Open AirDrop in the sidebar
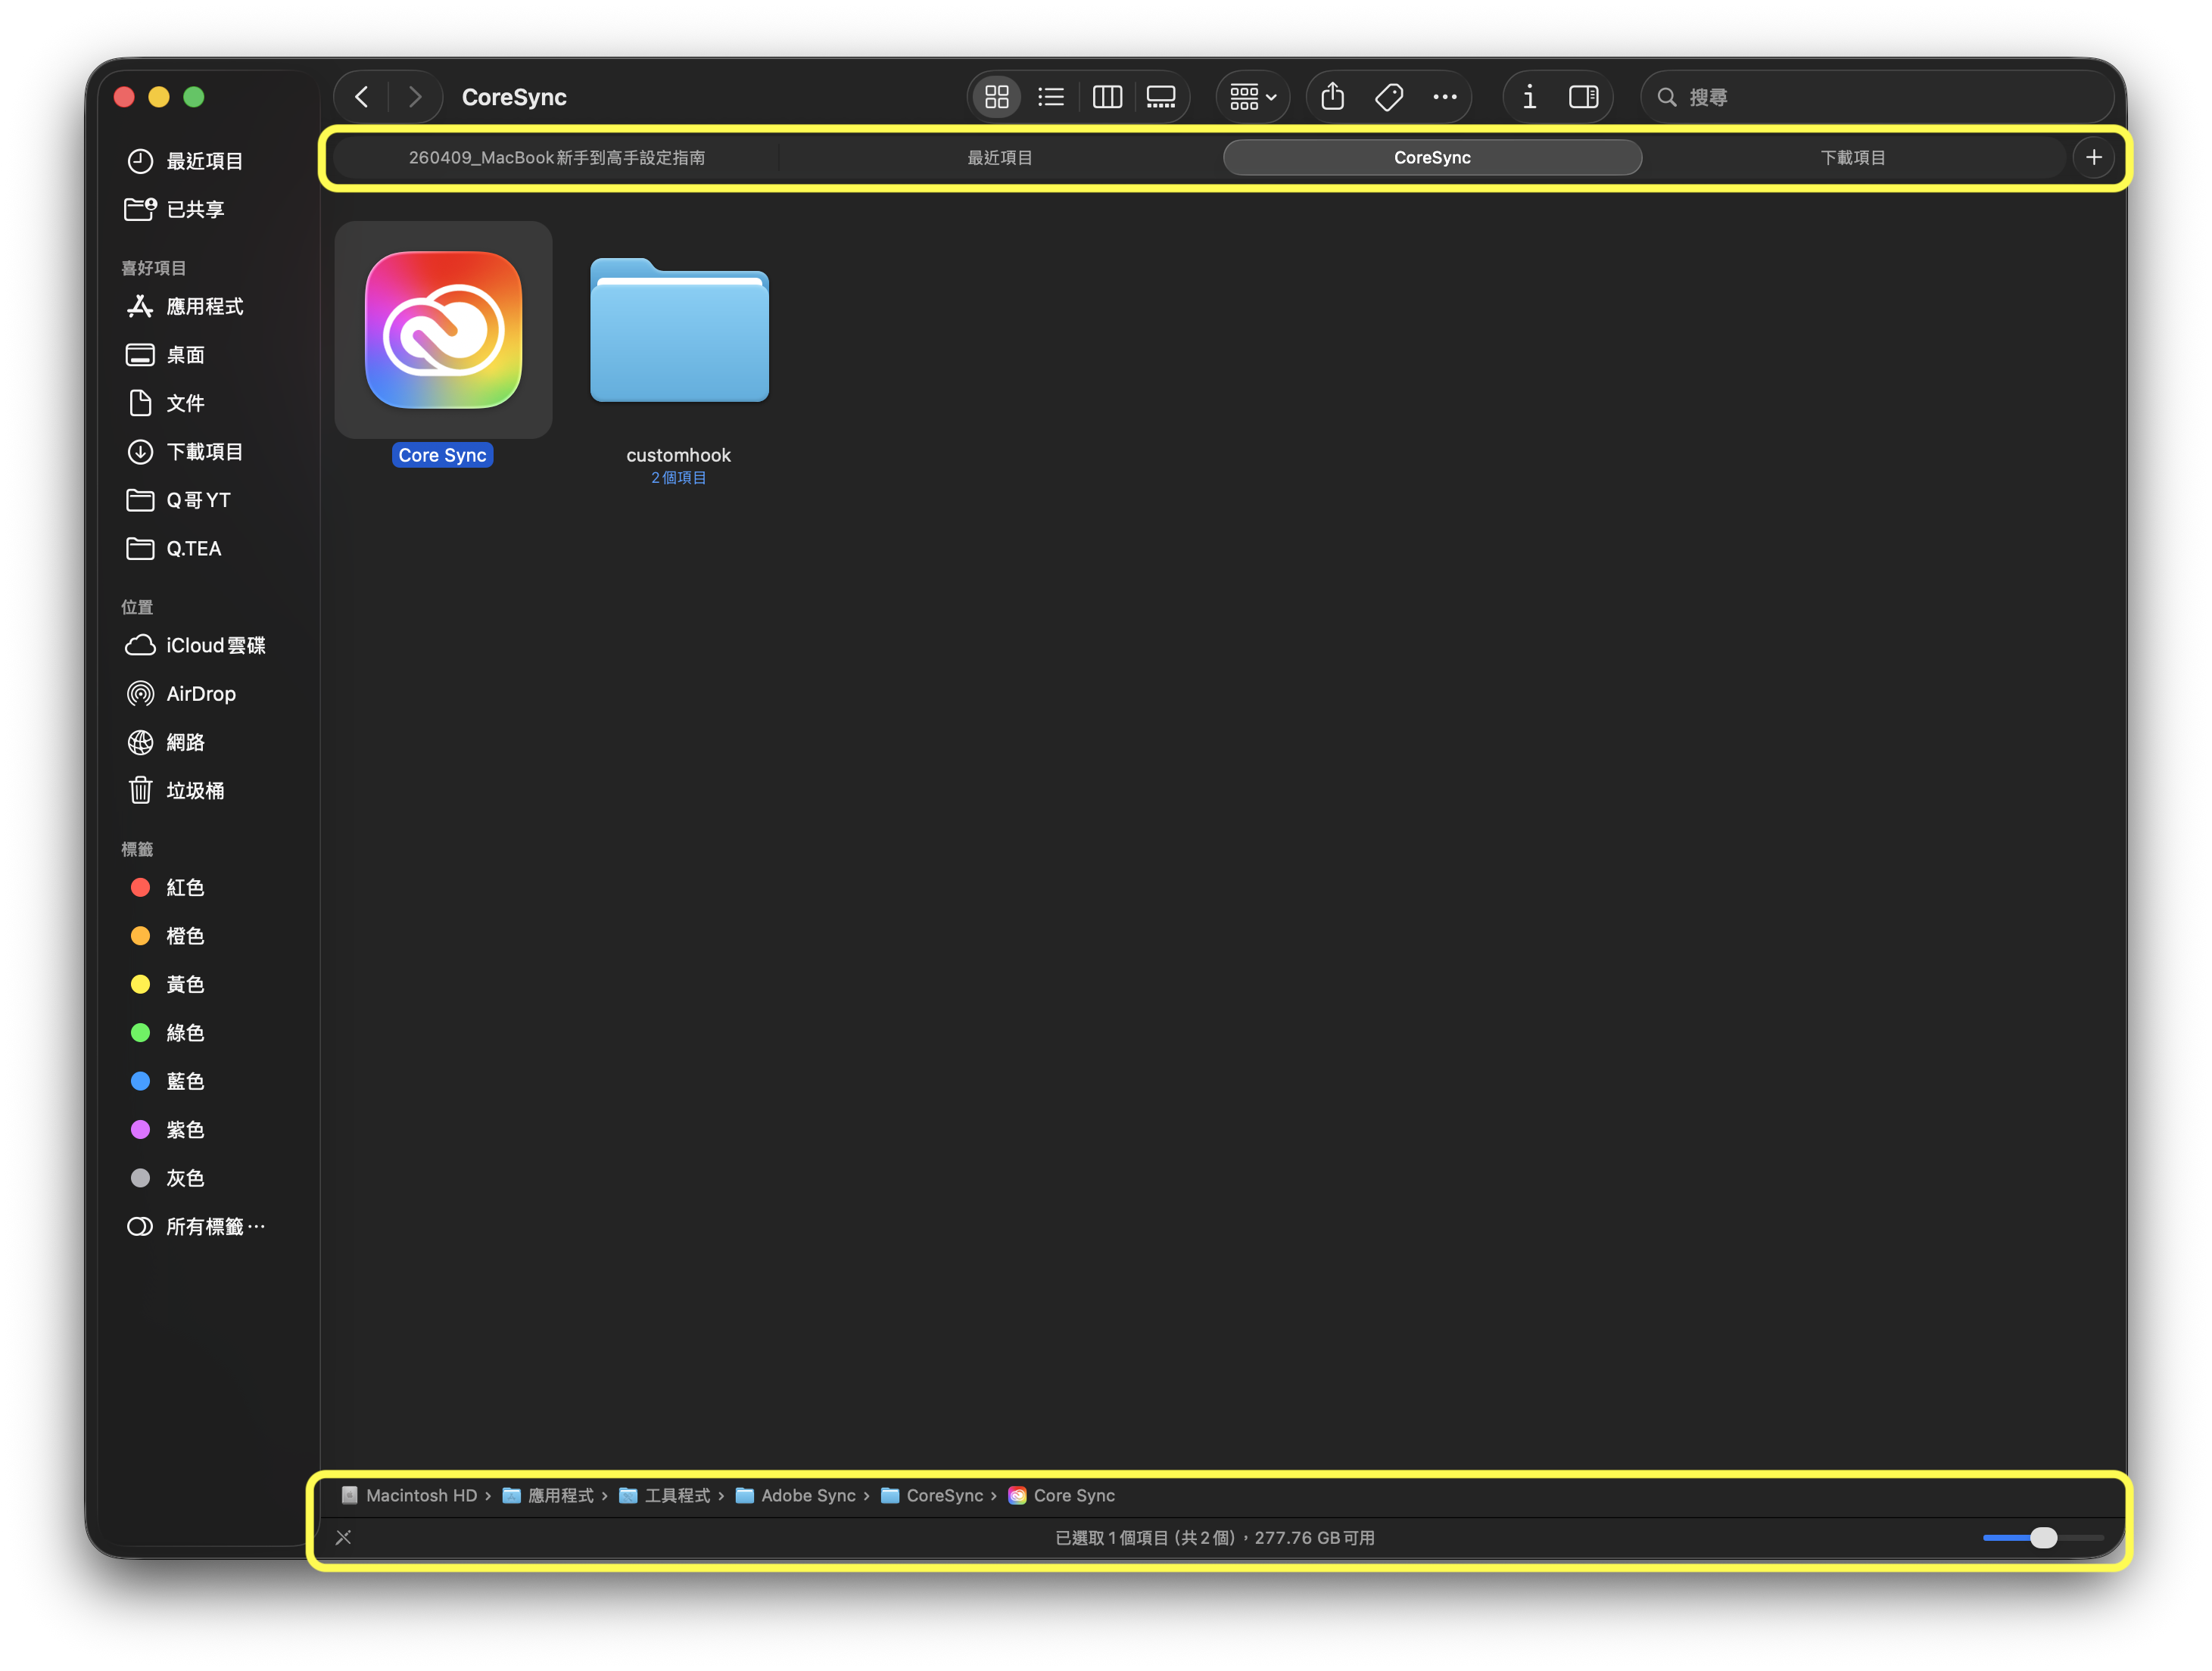 pos(200,694)
